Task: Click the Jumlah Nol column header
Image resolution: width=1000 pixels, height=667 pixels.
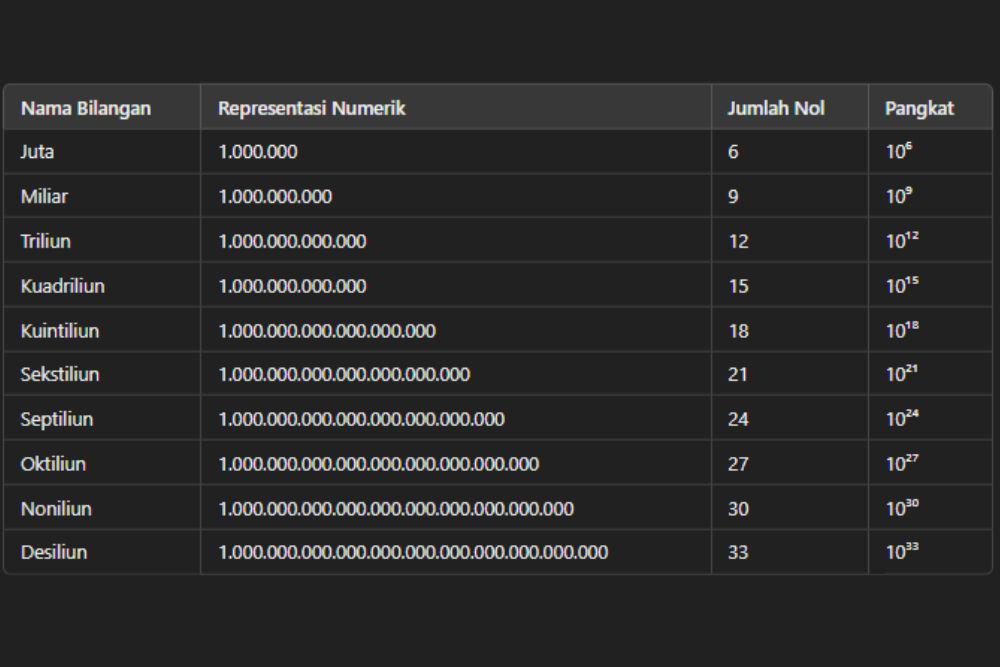Action: tap(776, 108)
